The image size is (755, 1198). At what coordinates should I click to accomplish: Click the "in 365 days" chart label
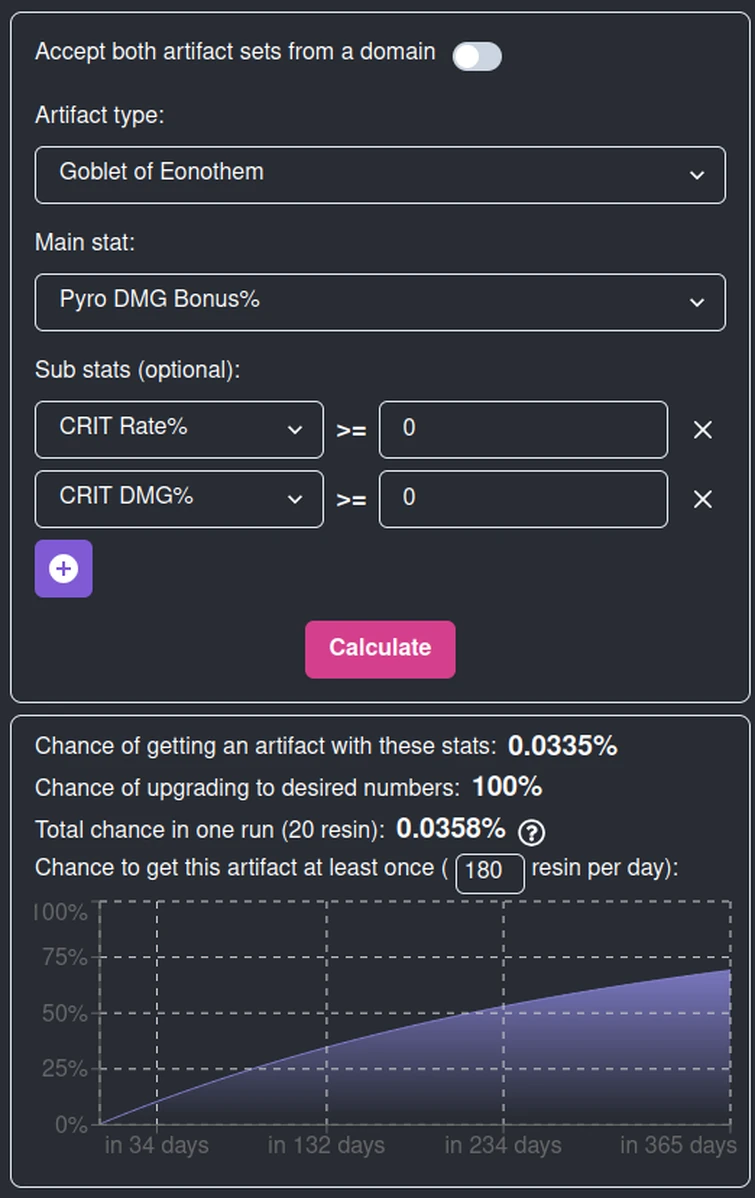coord(678,1145)
